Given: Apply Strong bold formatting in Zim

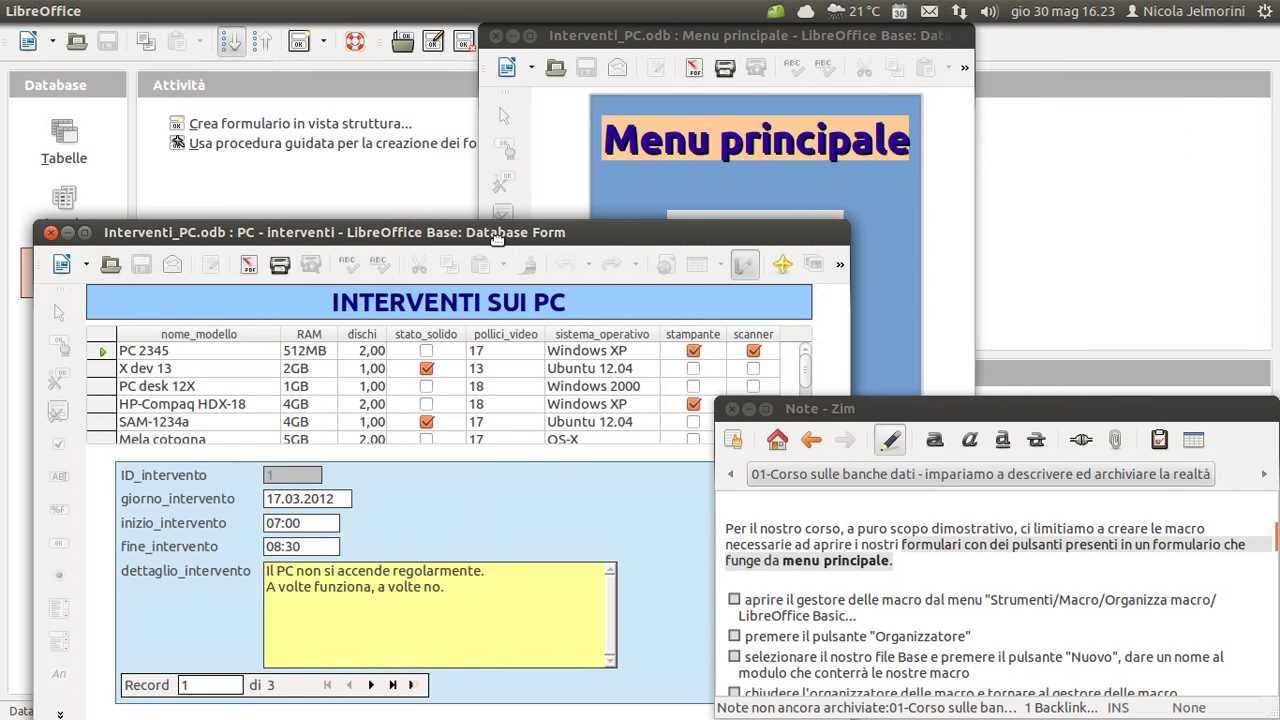Looking at the screenshot, I should [x=935, y=439].
